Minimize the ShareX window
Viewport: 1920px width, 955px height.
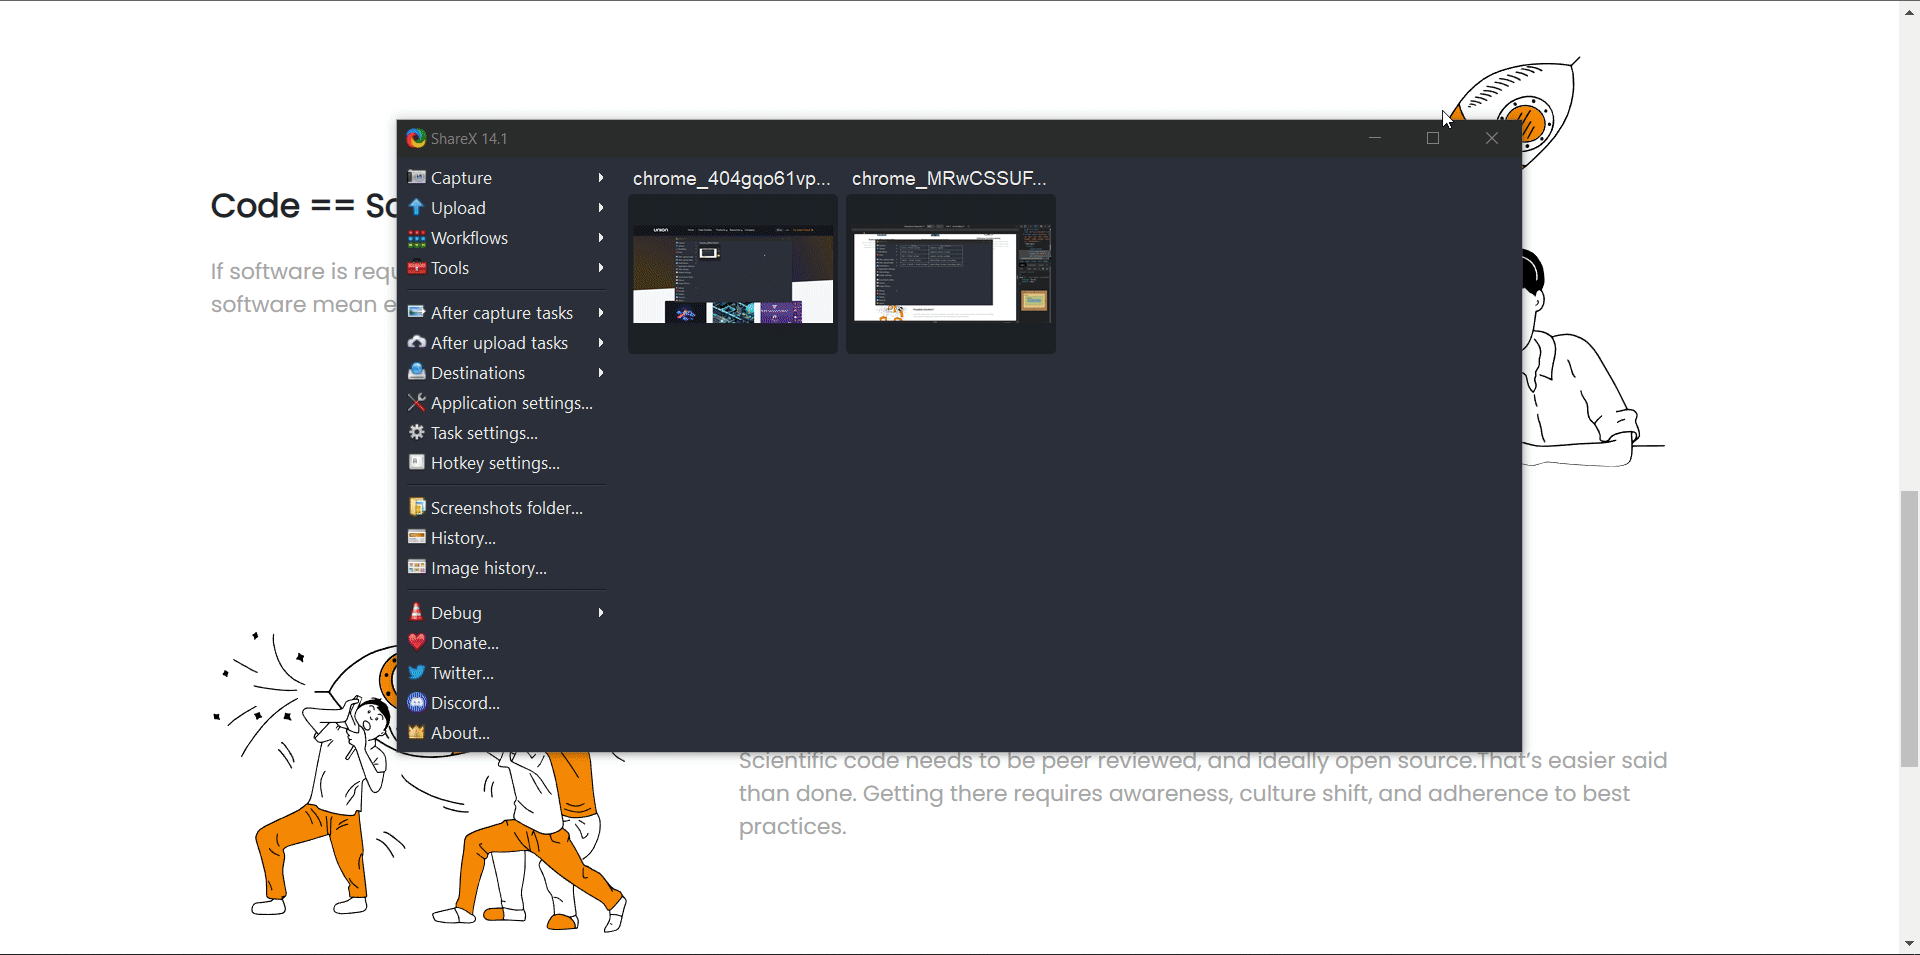coord(1375,138)
